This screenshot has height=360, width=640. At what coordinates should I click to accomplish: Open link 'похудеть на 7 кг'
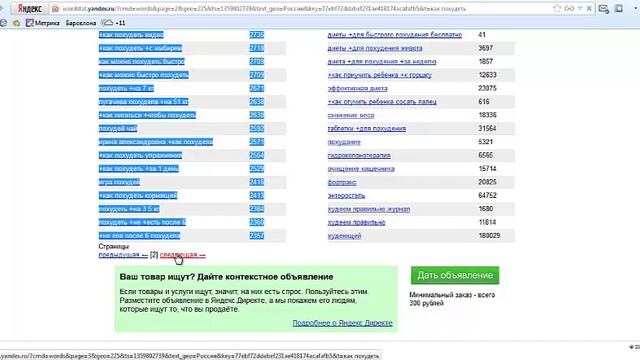(126, 88)
